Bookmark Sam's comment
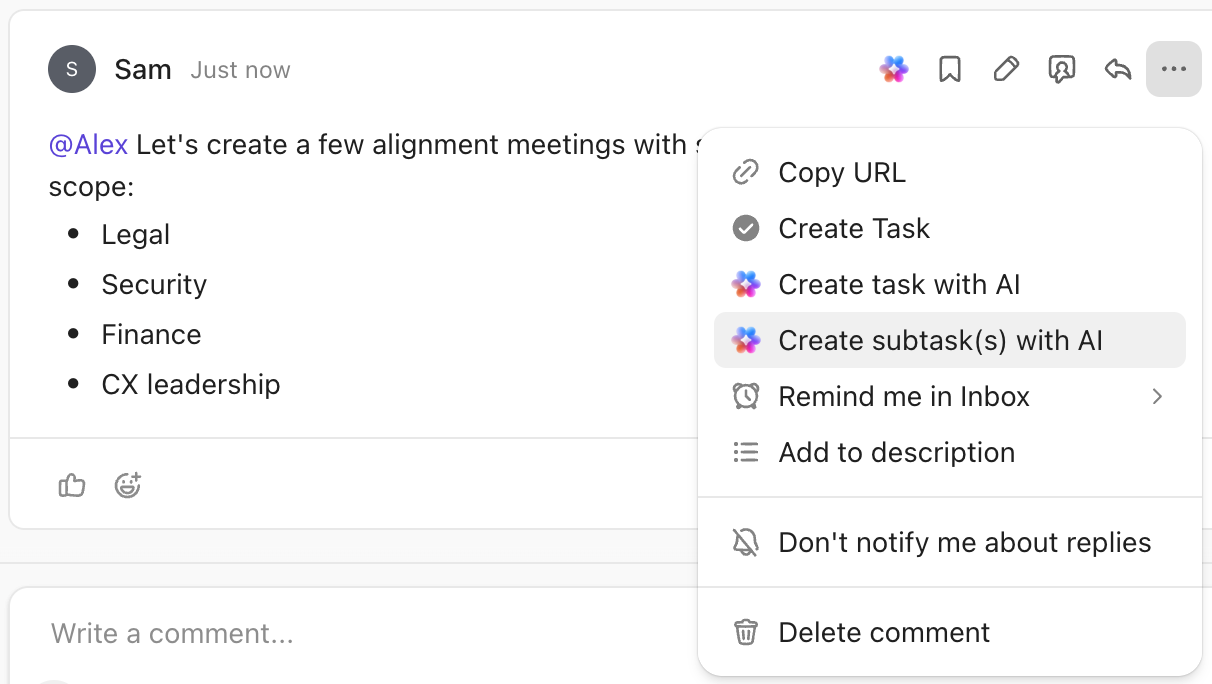This screenshot has height=684, width=1212. pos(949,69)
